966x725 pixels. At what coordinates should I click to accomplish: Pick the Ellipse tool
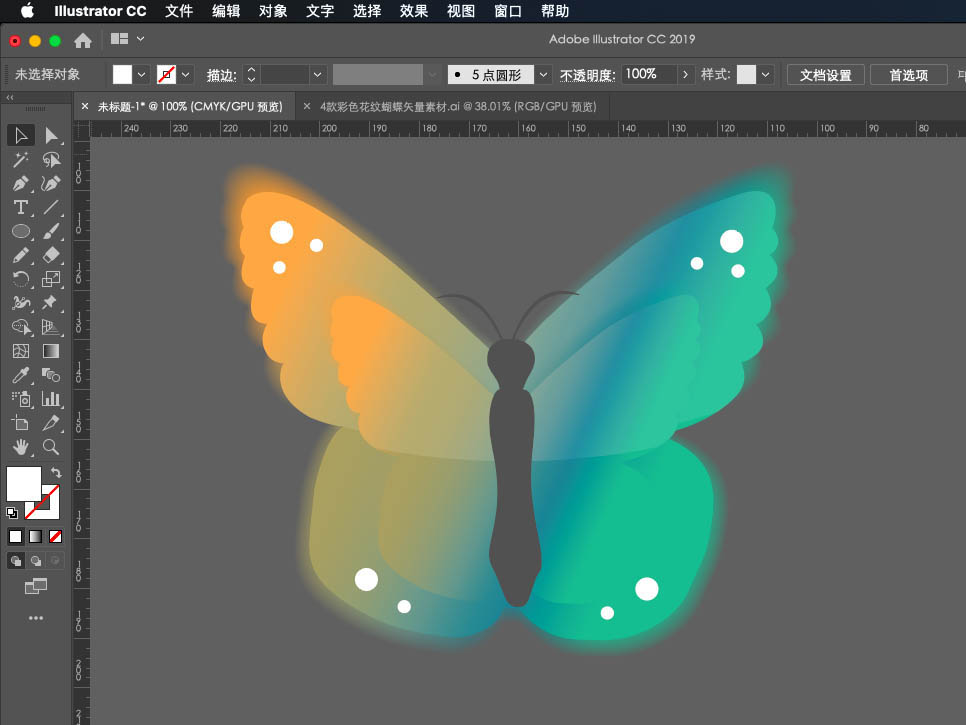[21, 232]
